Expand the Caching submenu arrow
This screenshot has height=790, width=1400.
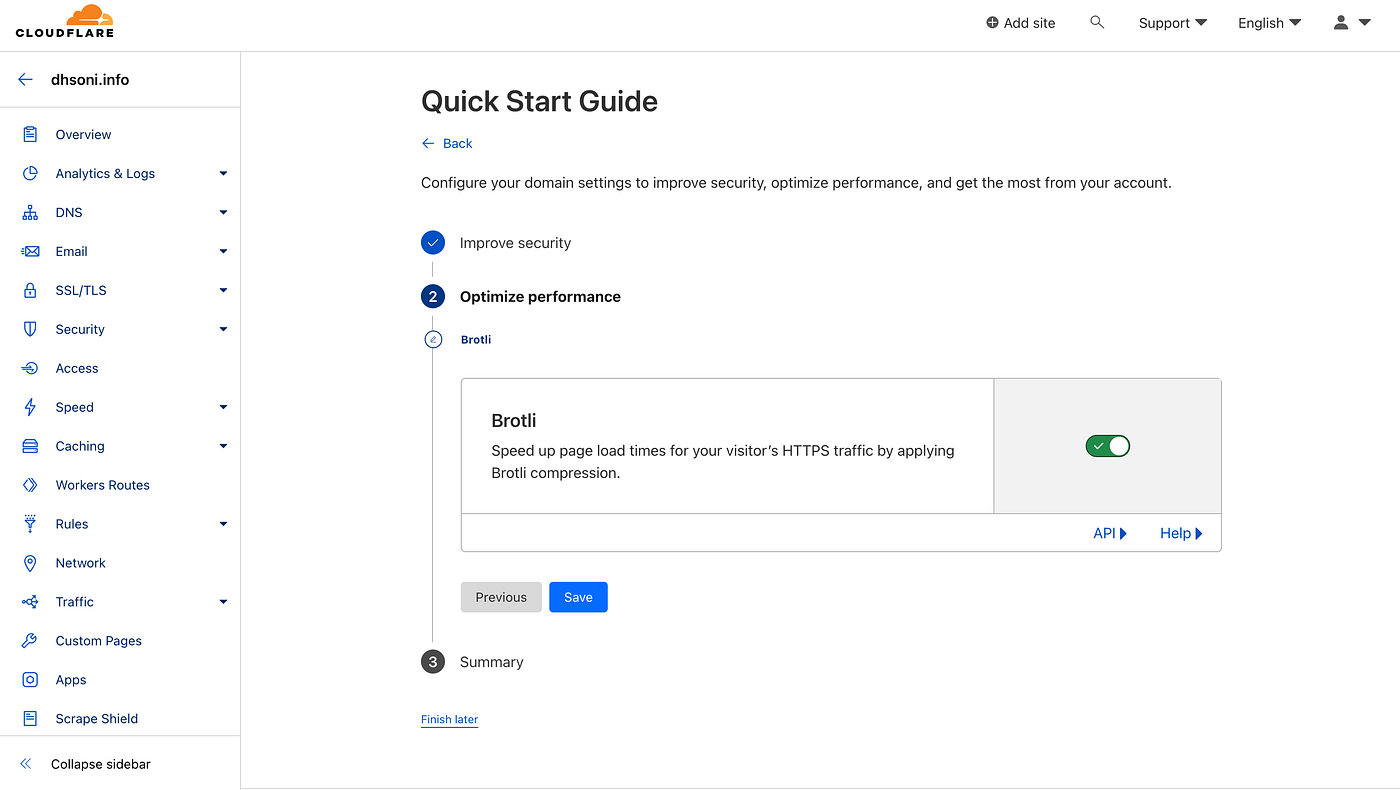[223, 446]
